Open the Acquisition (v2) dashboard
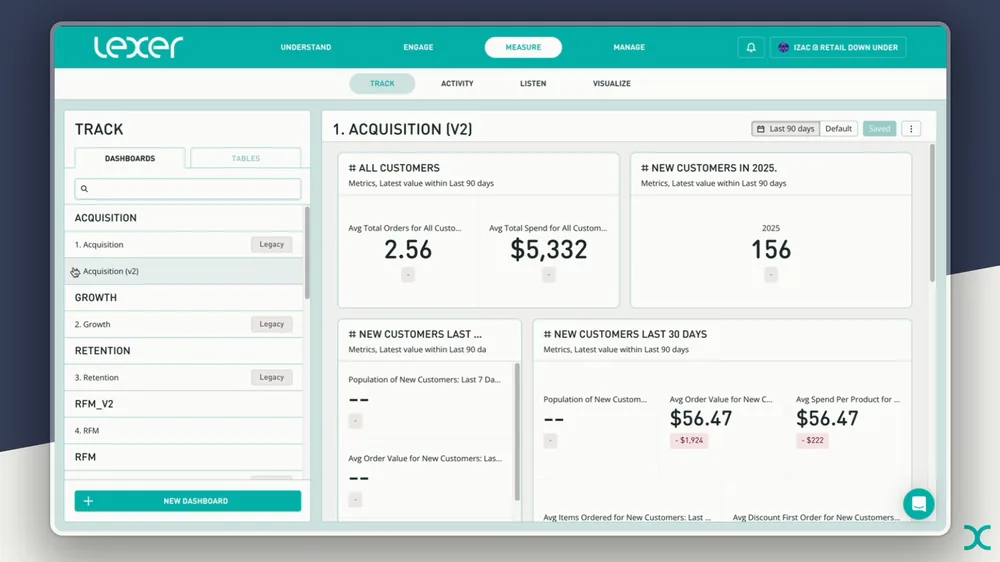The height and width of the screenshot is (562, 1000). (x=184, y=271)
